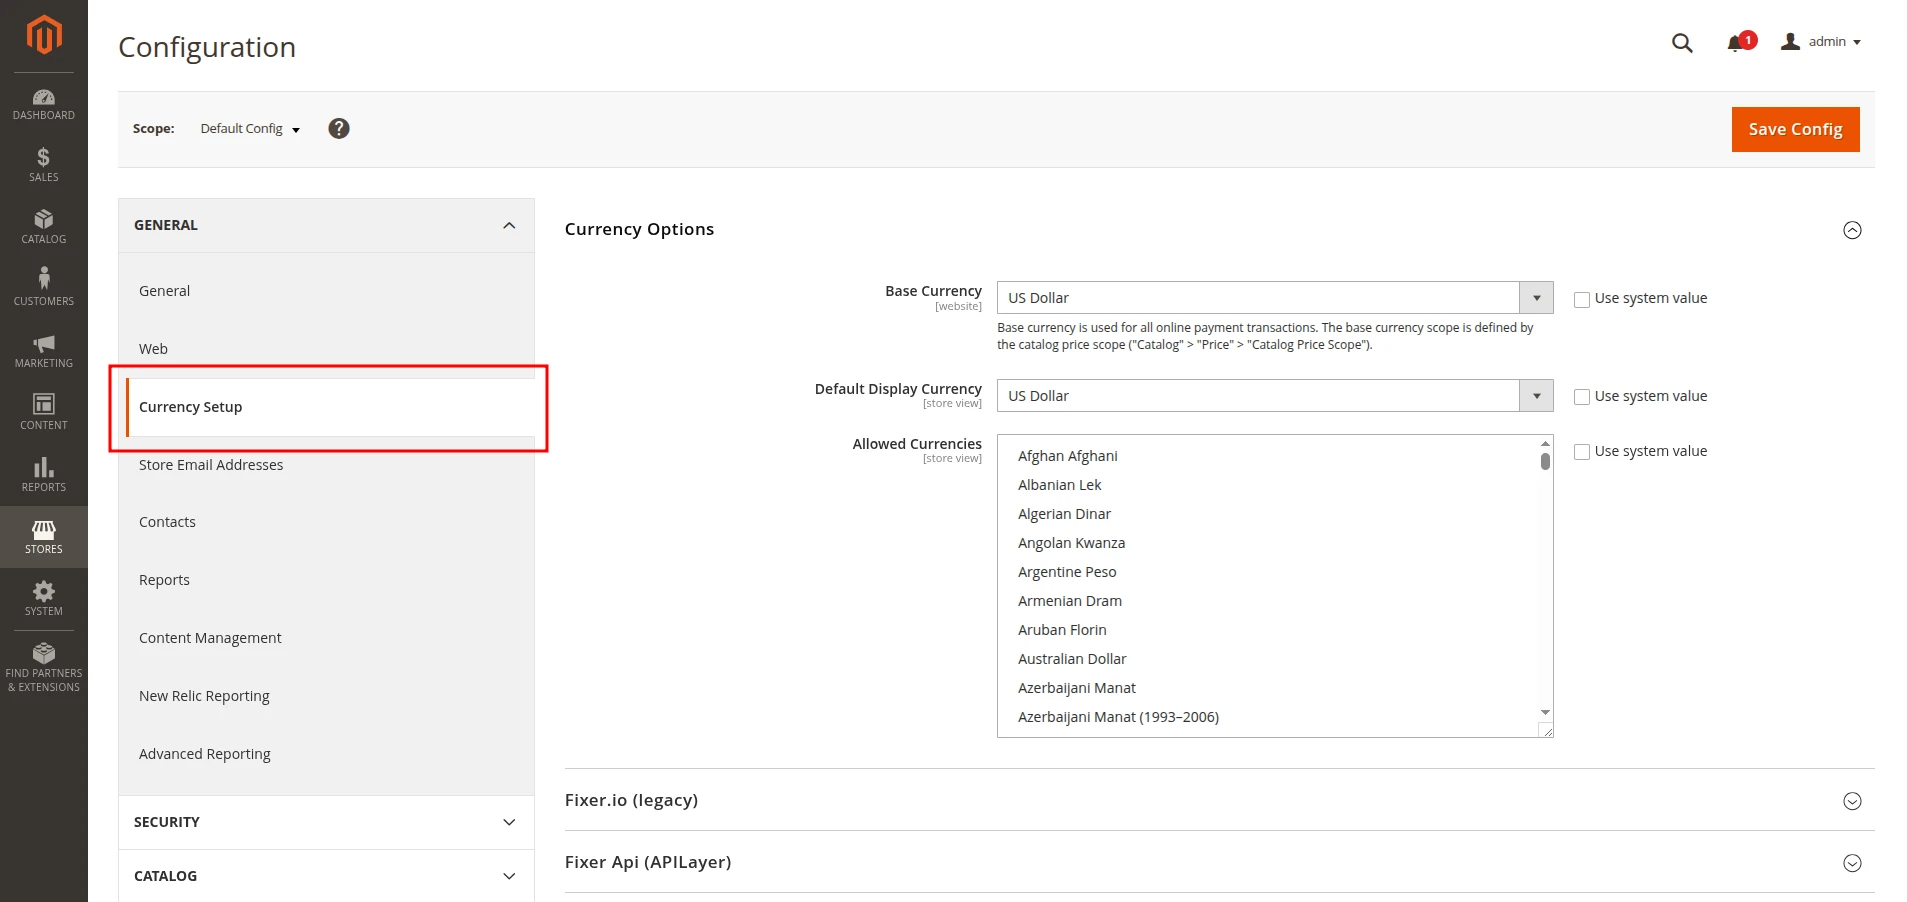
Task: Click the Allowed Currencies scrollbar thumb
Action: click(1545, 461)
